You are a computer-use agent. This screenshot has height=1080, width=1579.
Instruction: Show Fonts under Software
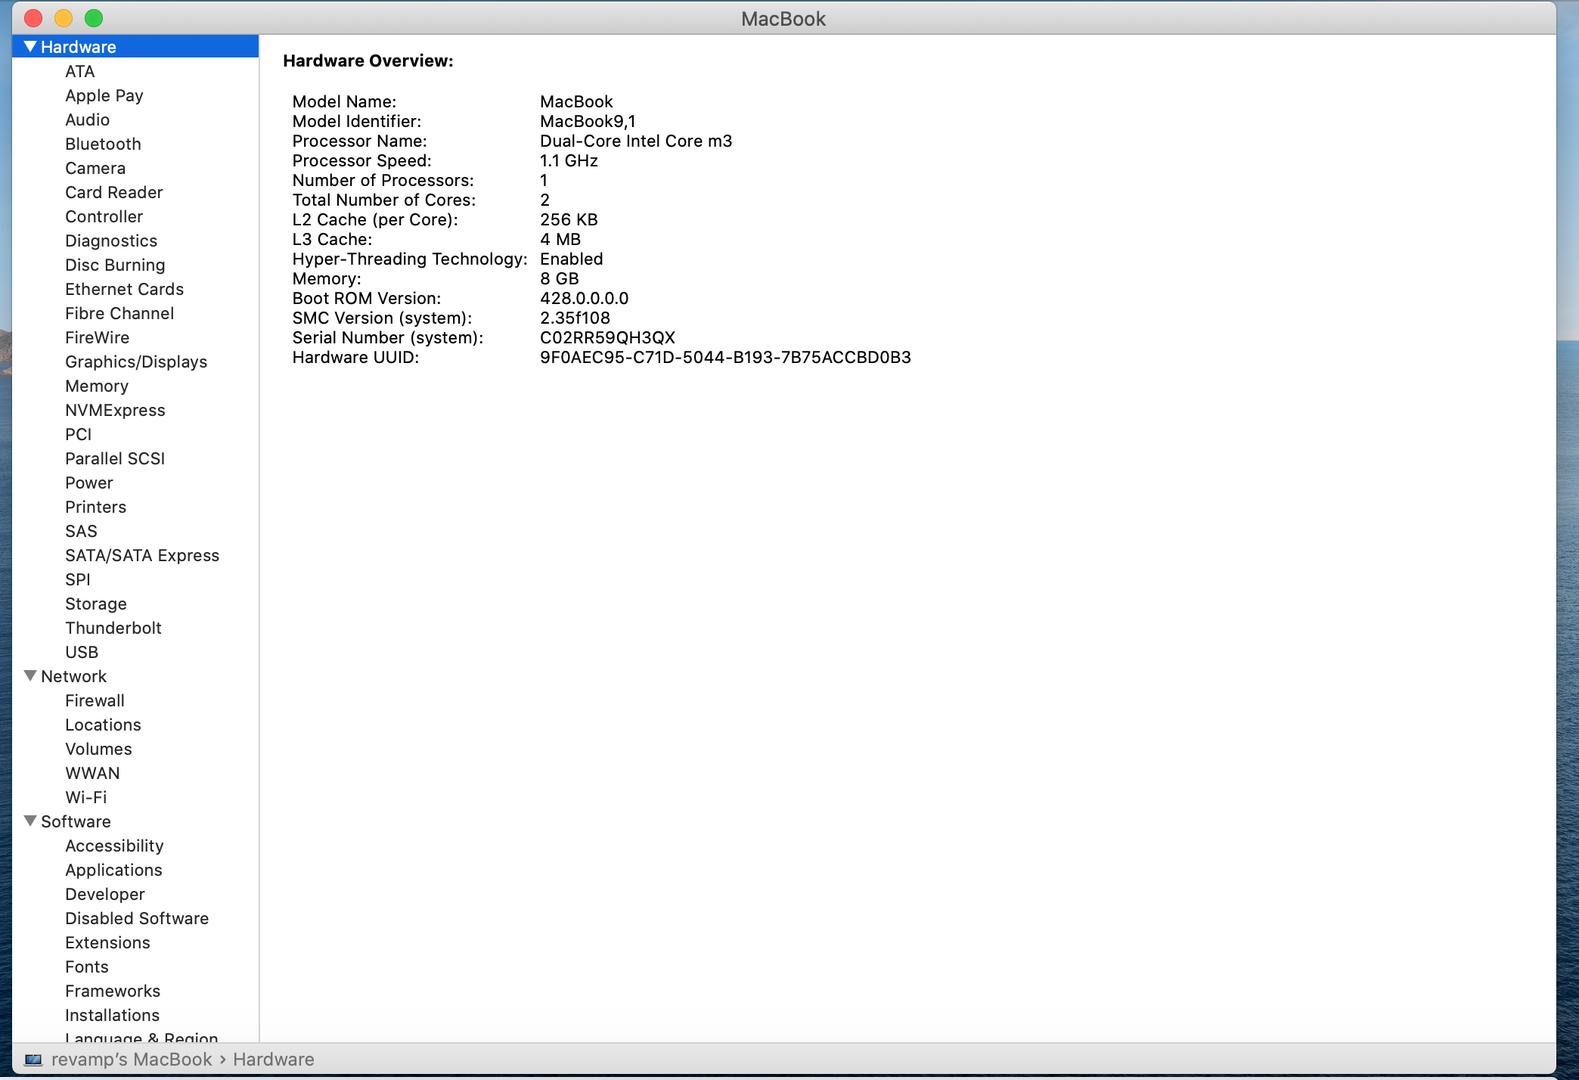click(87, 967)
